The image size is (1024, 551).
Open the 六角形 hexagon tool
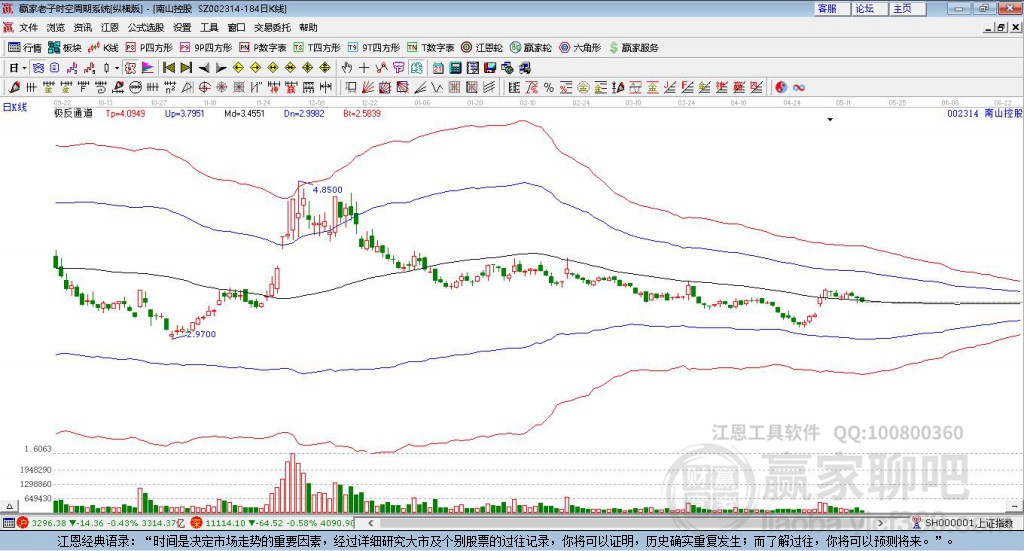[x=580, y=48]
